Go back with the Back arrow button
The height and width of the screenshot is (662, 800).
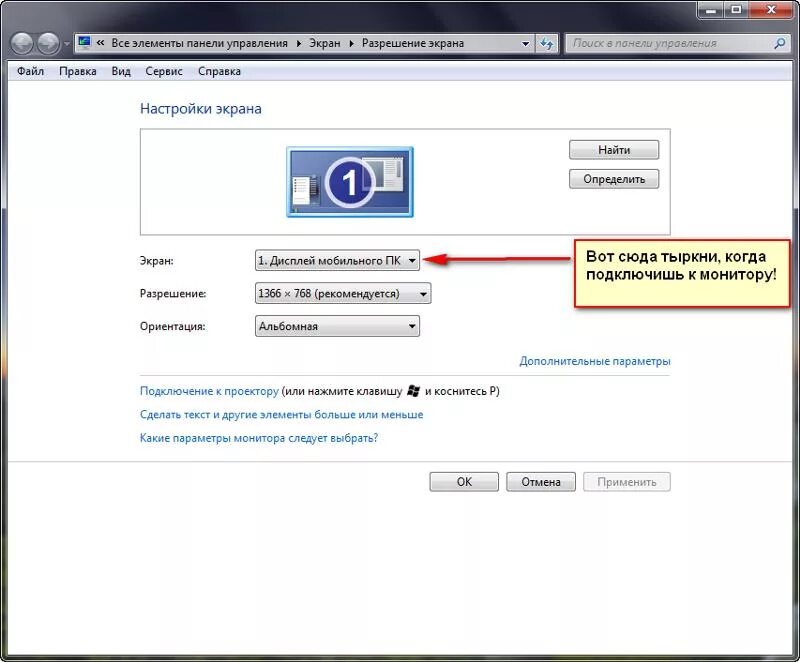[x=21, y=43]
